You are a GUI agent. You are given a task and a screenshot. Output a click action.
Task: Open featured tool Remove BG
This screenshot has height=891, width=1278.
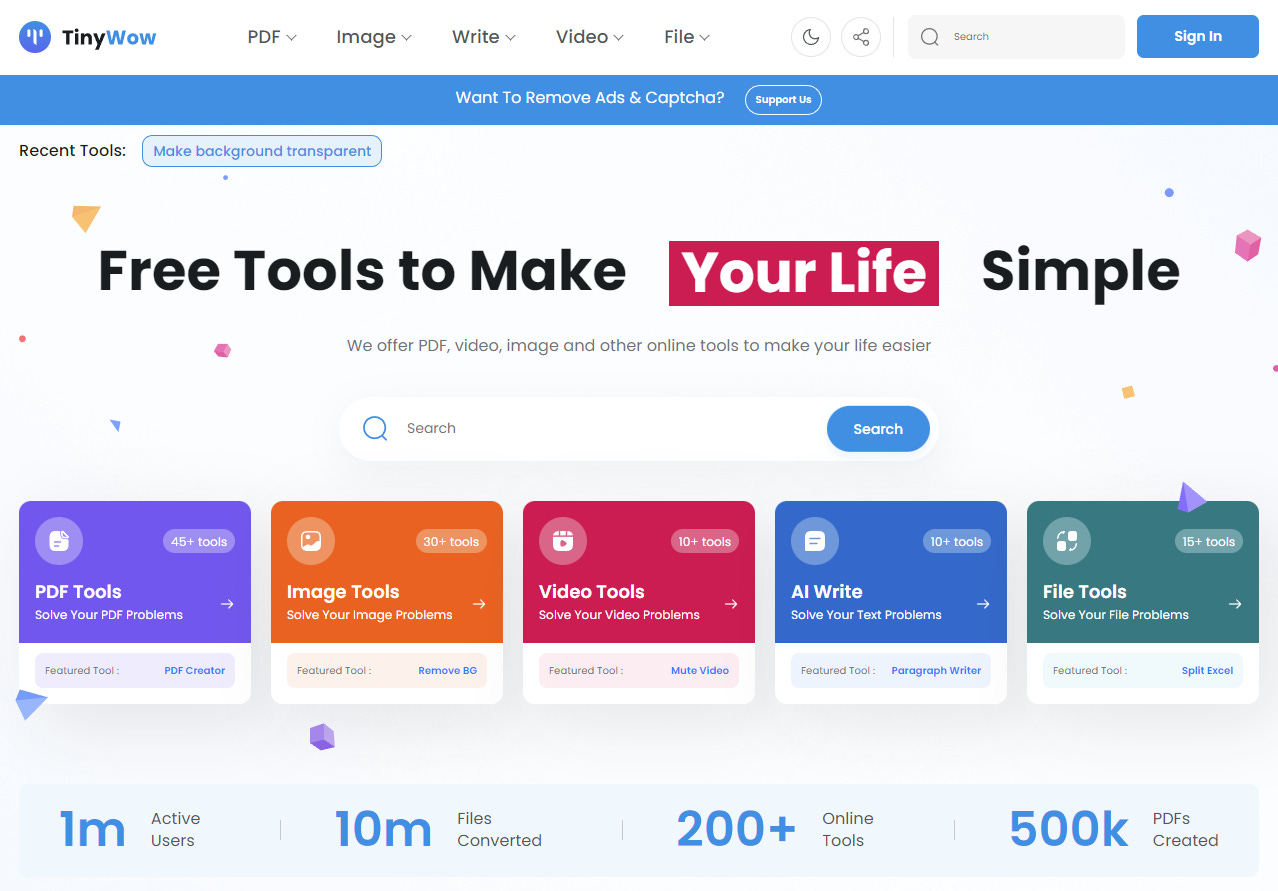447,670
